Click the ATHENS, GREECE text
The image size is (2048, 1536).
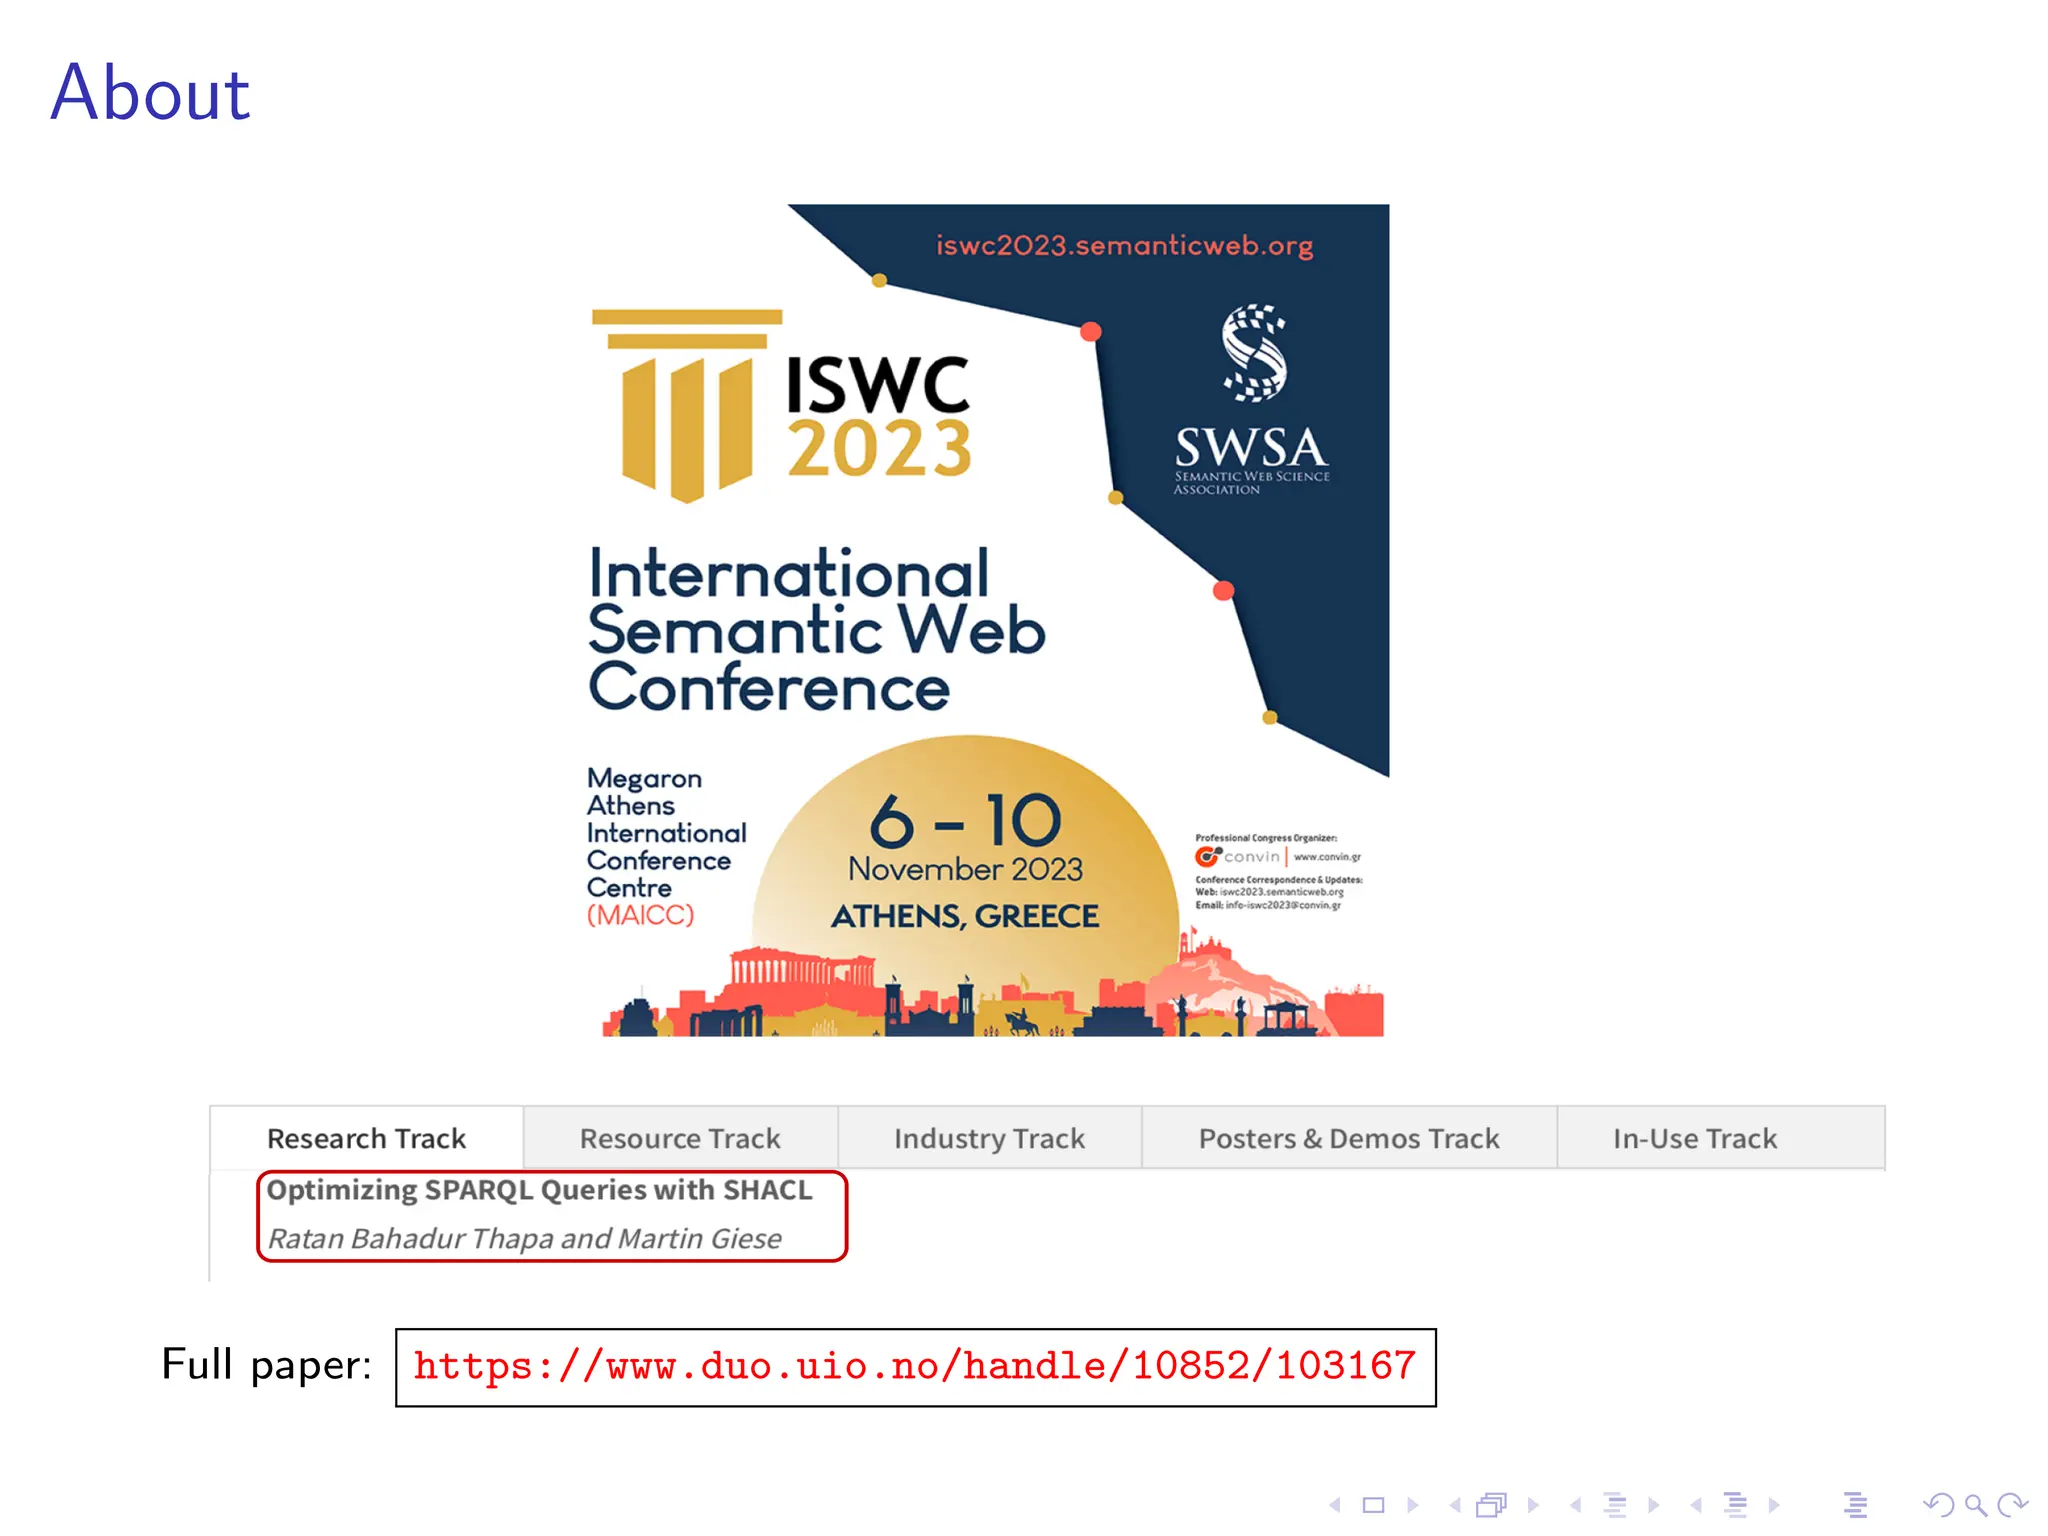[x=966, y=916]
